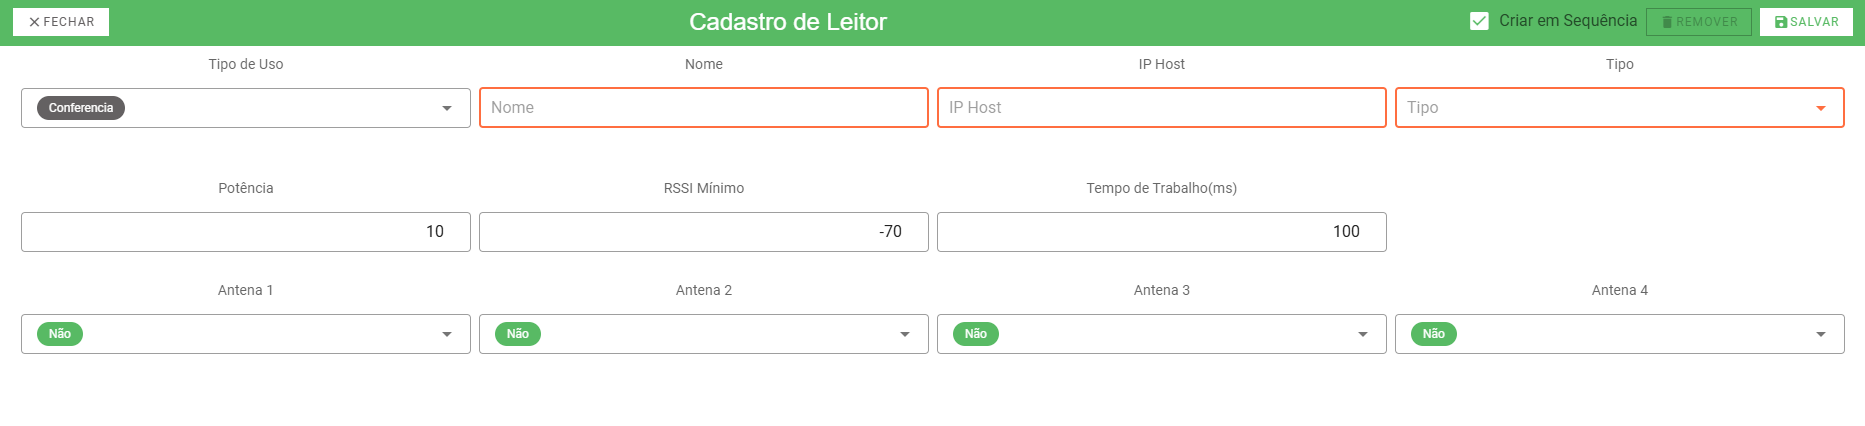Click the Não chip under Antena 4
The image size is (1865, 426).
[1434, 334]
